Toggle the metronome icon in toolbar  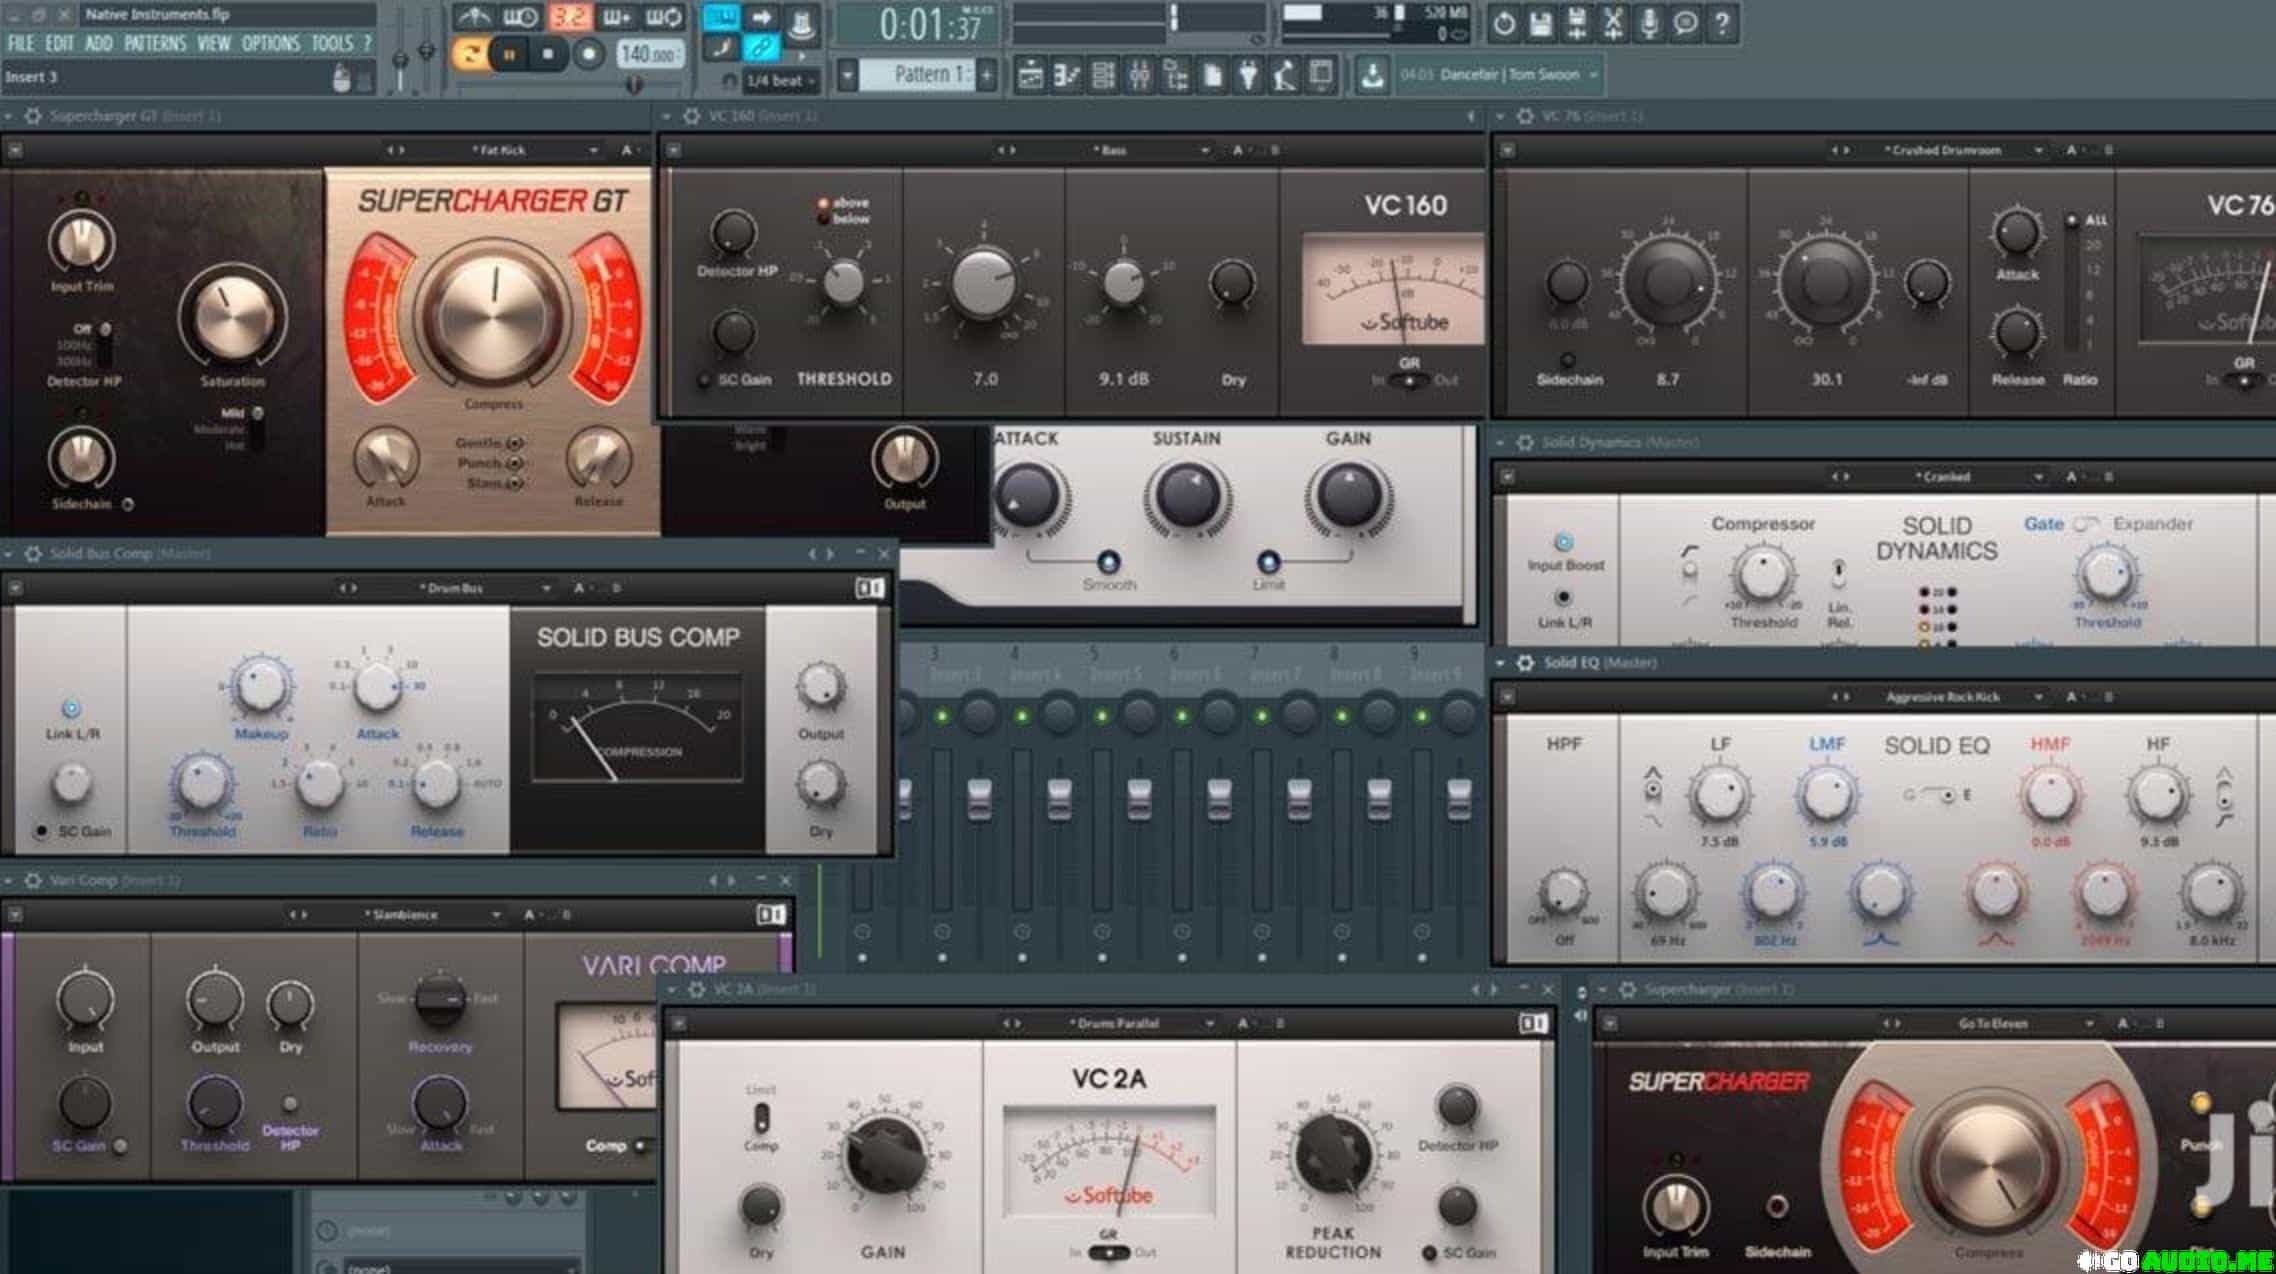[473, 17]
